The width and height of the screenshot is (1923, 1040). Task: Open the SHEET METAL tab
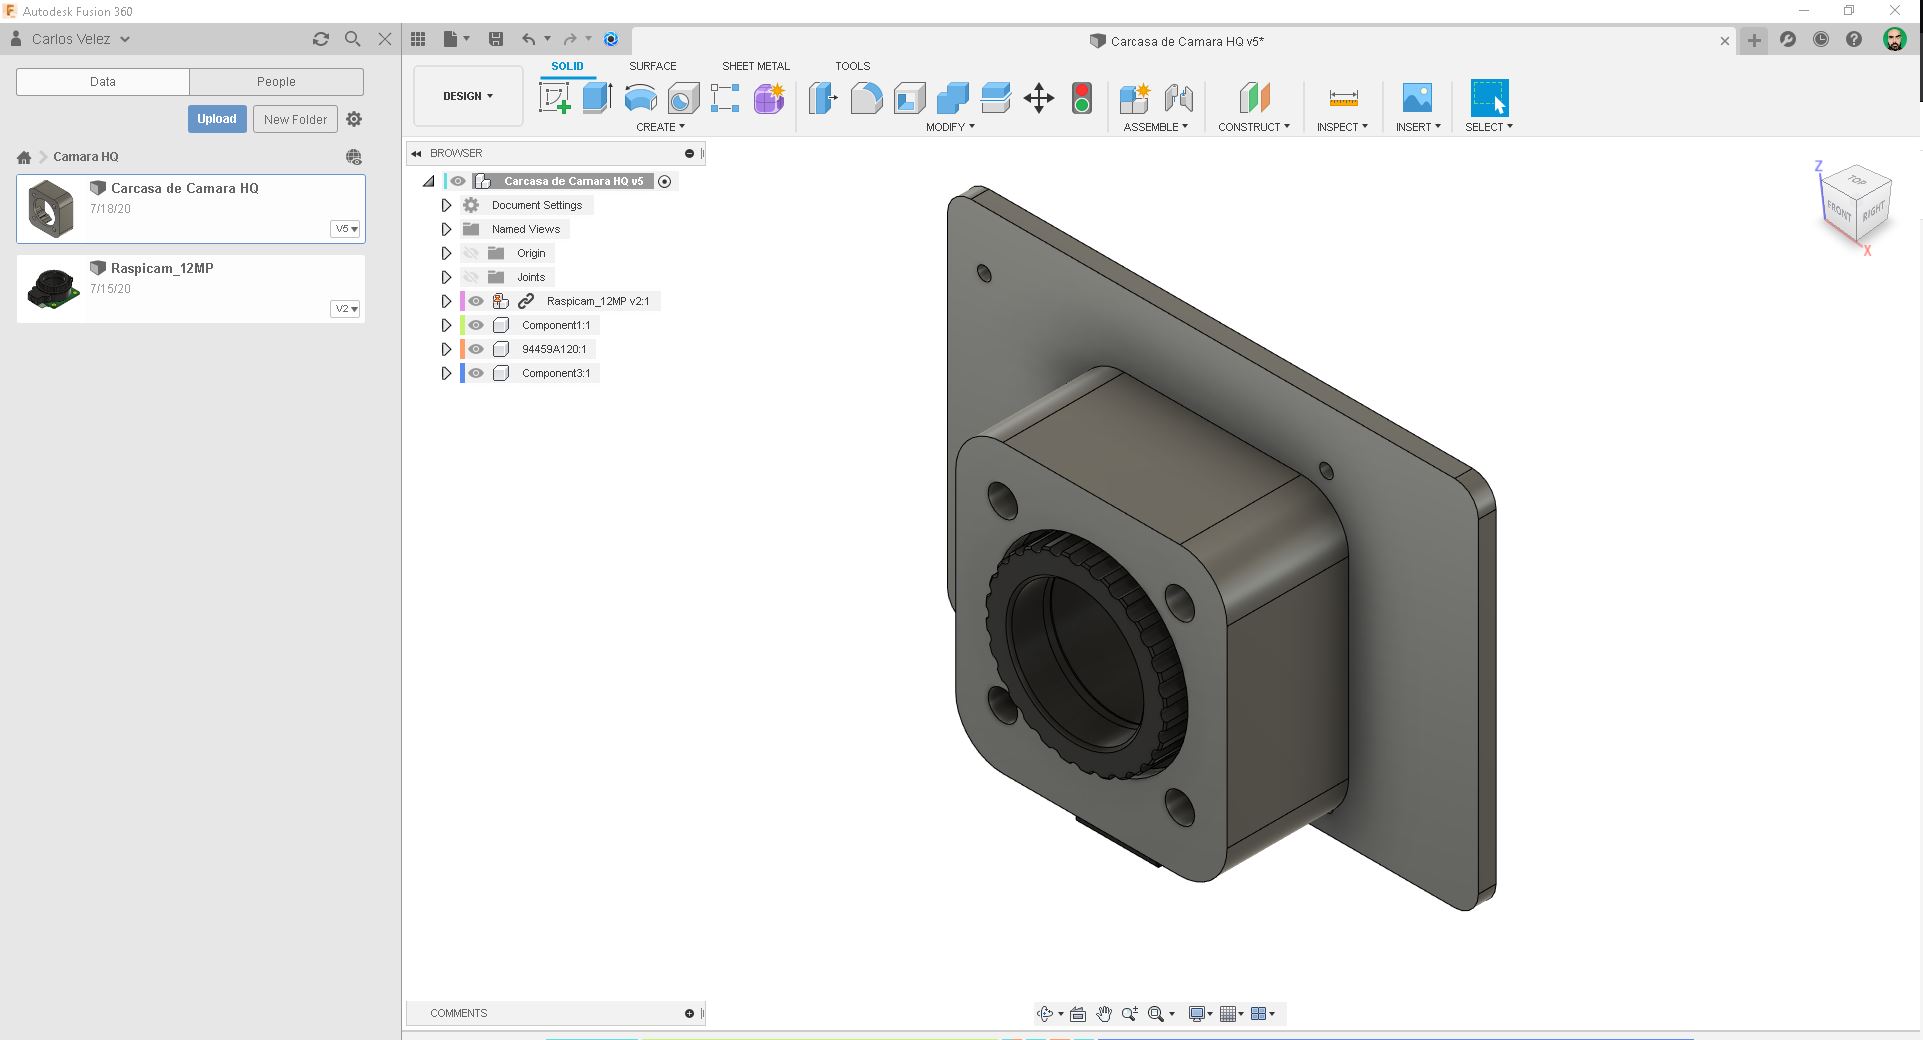(x=755, y=66)
